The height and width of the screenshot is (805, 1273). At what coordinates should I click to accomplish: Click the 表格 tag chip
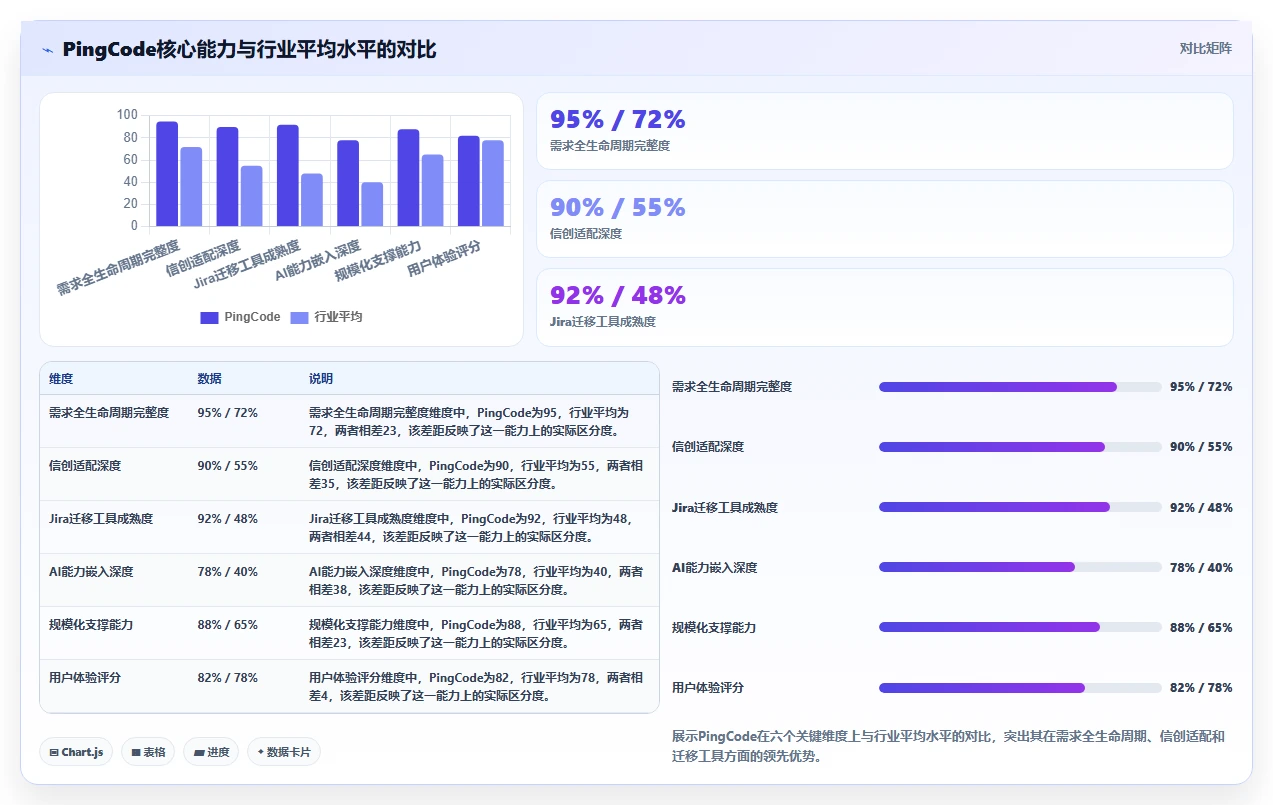click(x=148, y=752)
